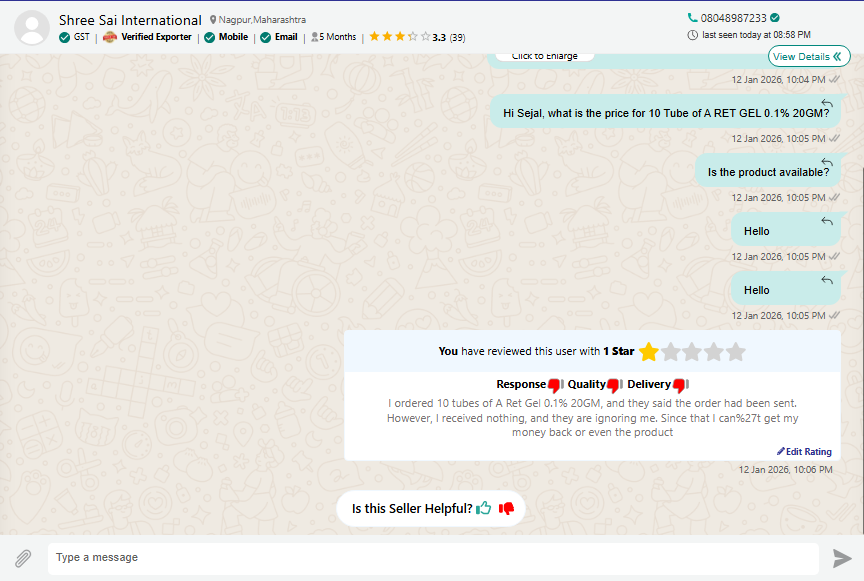Click the Quality thumbs down icon

pos(613,385)
